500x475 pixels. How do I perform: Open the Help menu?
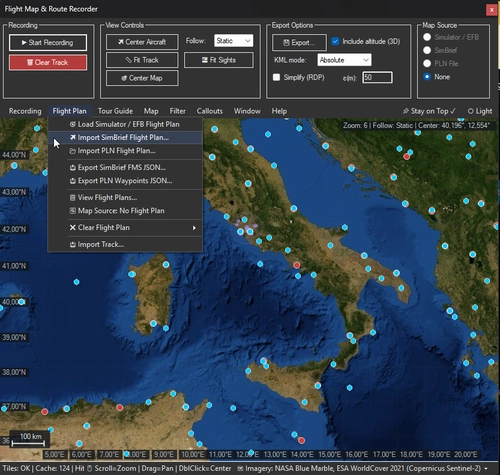[x=279, y=111]
